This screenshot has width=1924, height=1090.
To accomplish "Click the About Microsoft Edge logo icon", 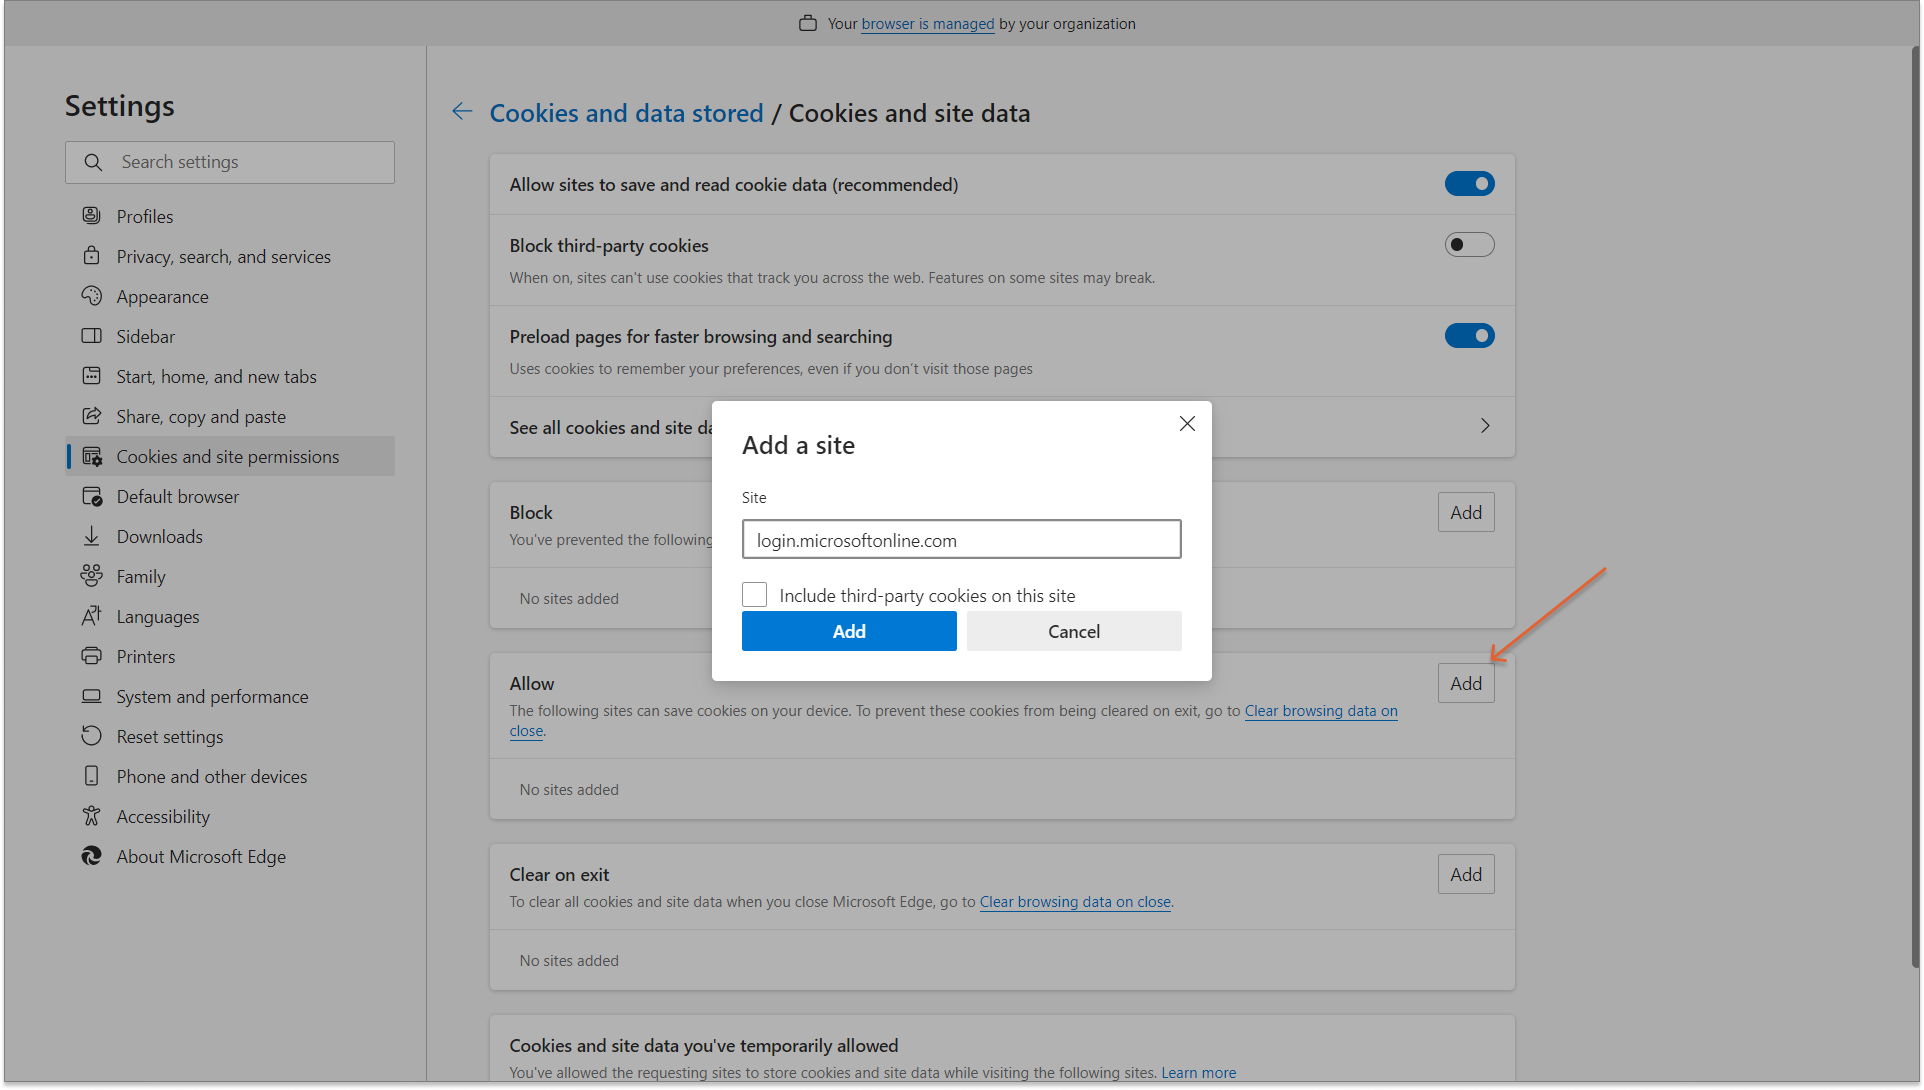I will click(91, 856).
